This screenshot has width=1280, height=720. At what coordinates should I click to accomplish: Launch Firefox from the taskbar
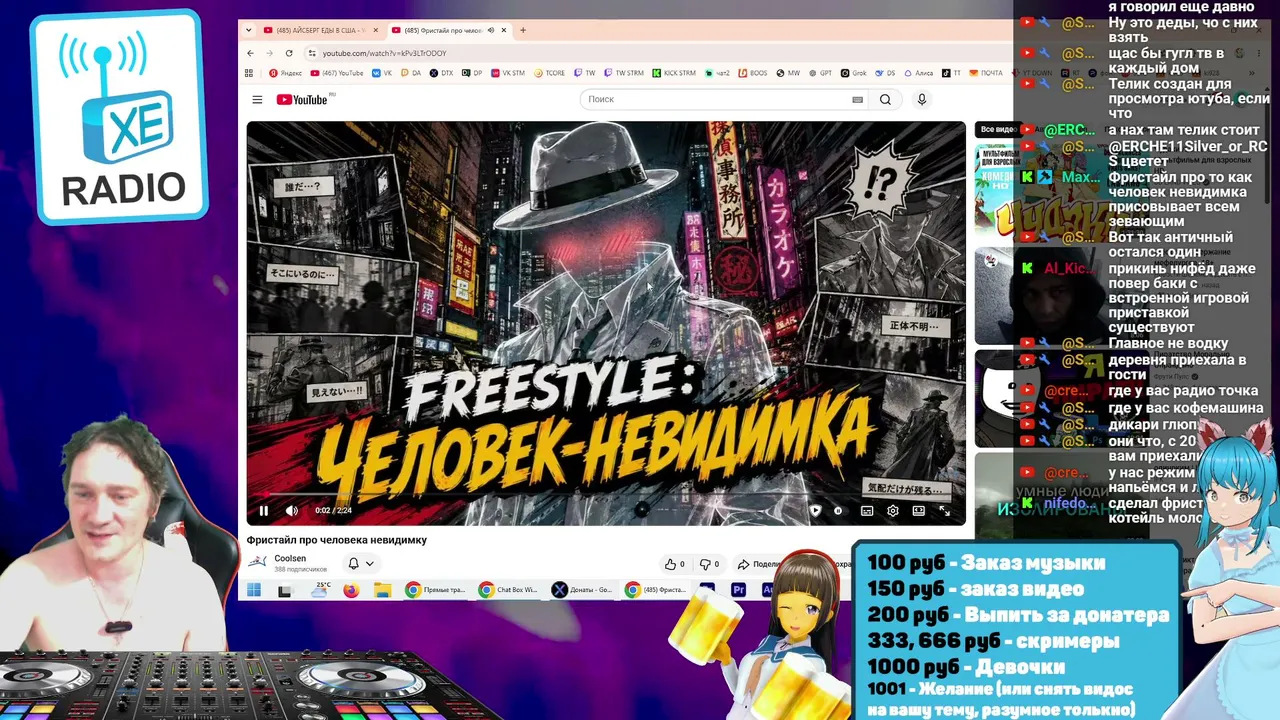(351, 590)
